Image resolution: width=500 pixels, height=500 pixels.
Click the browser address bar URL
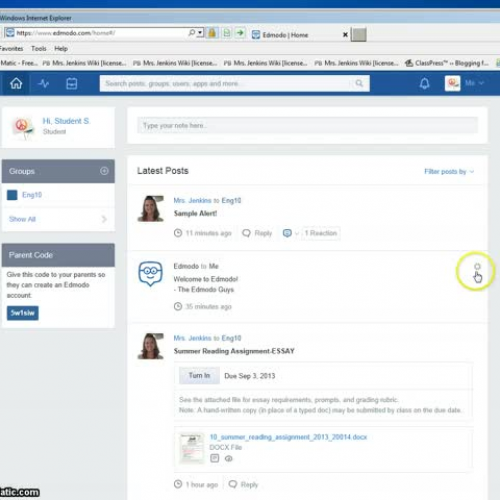click(x=66, y=33)
